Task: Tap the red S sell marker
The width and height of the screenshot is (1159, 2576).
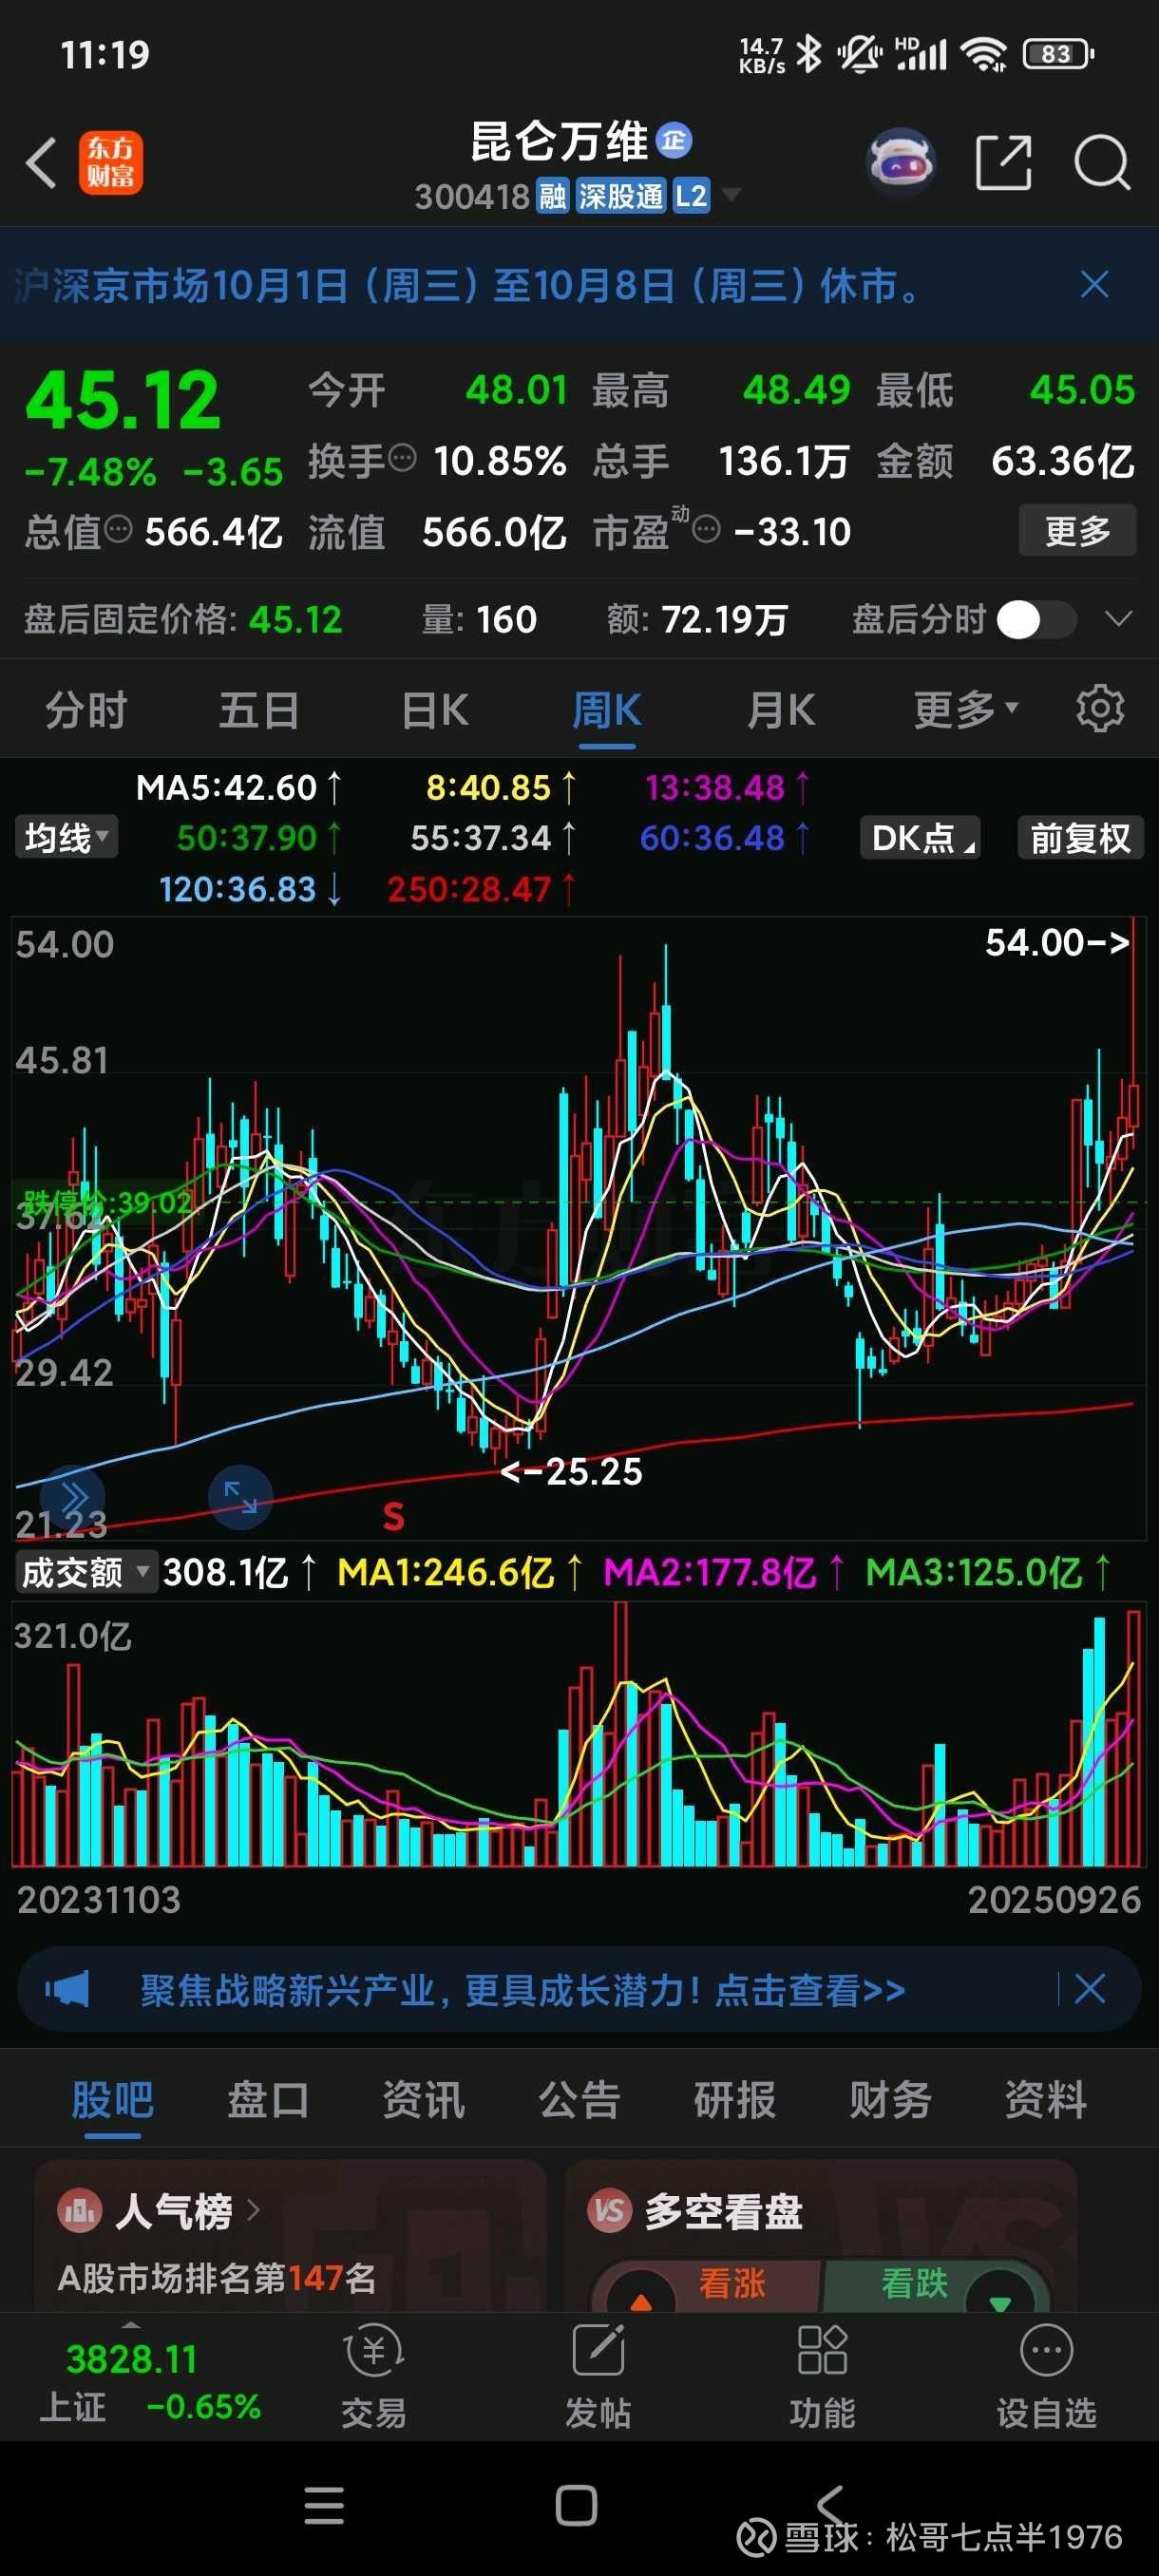Action: tap(393, 1517)
